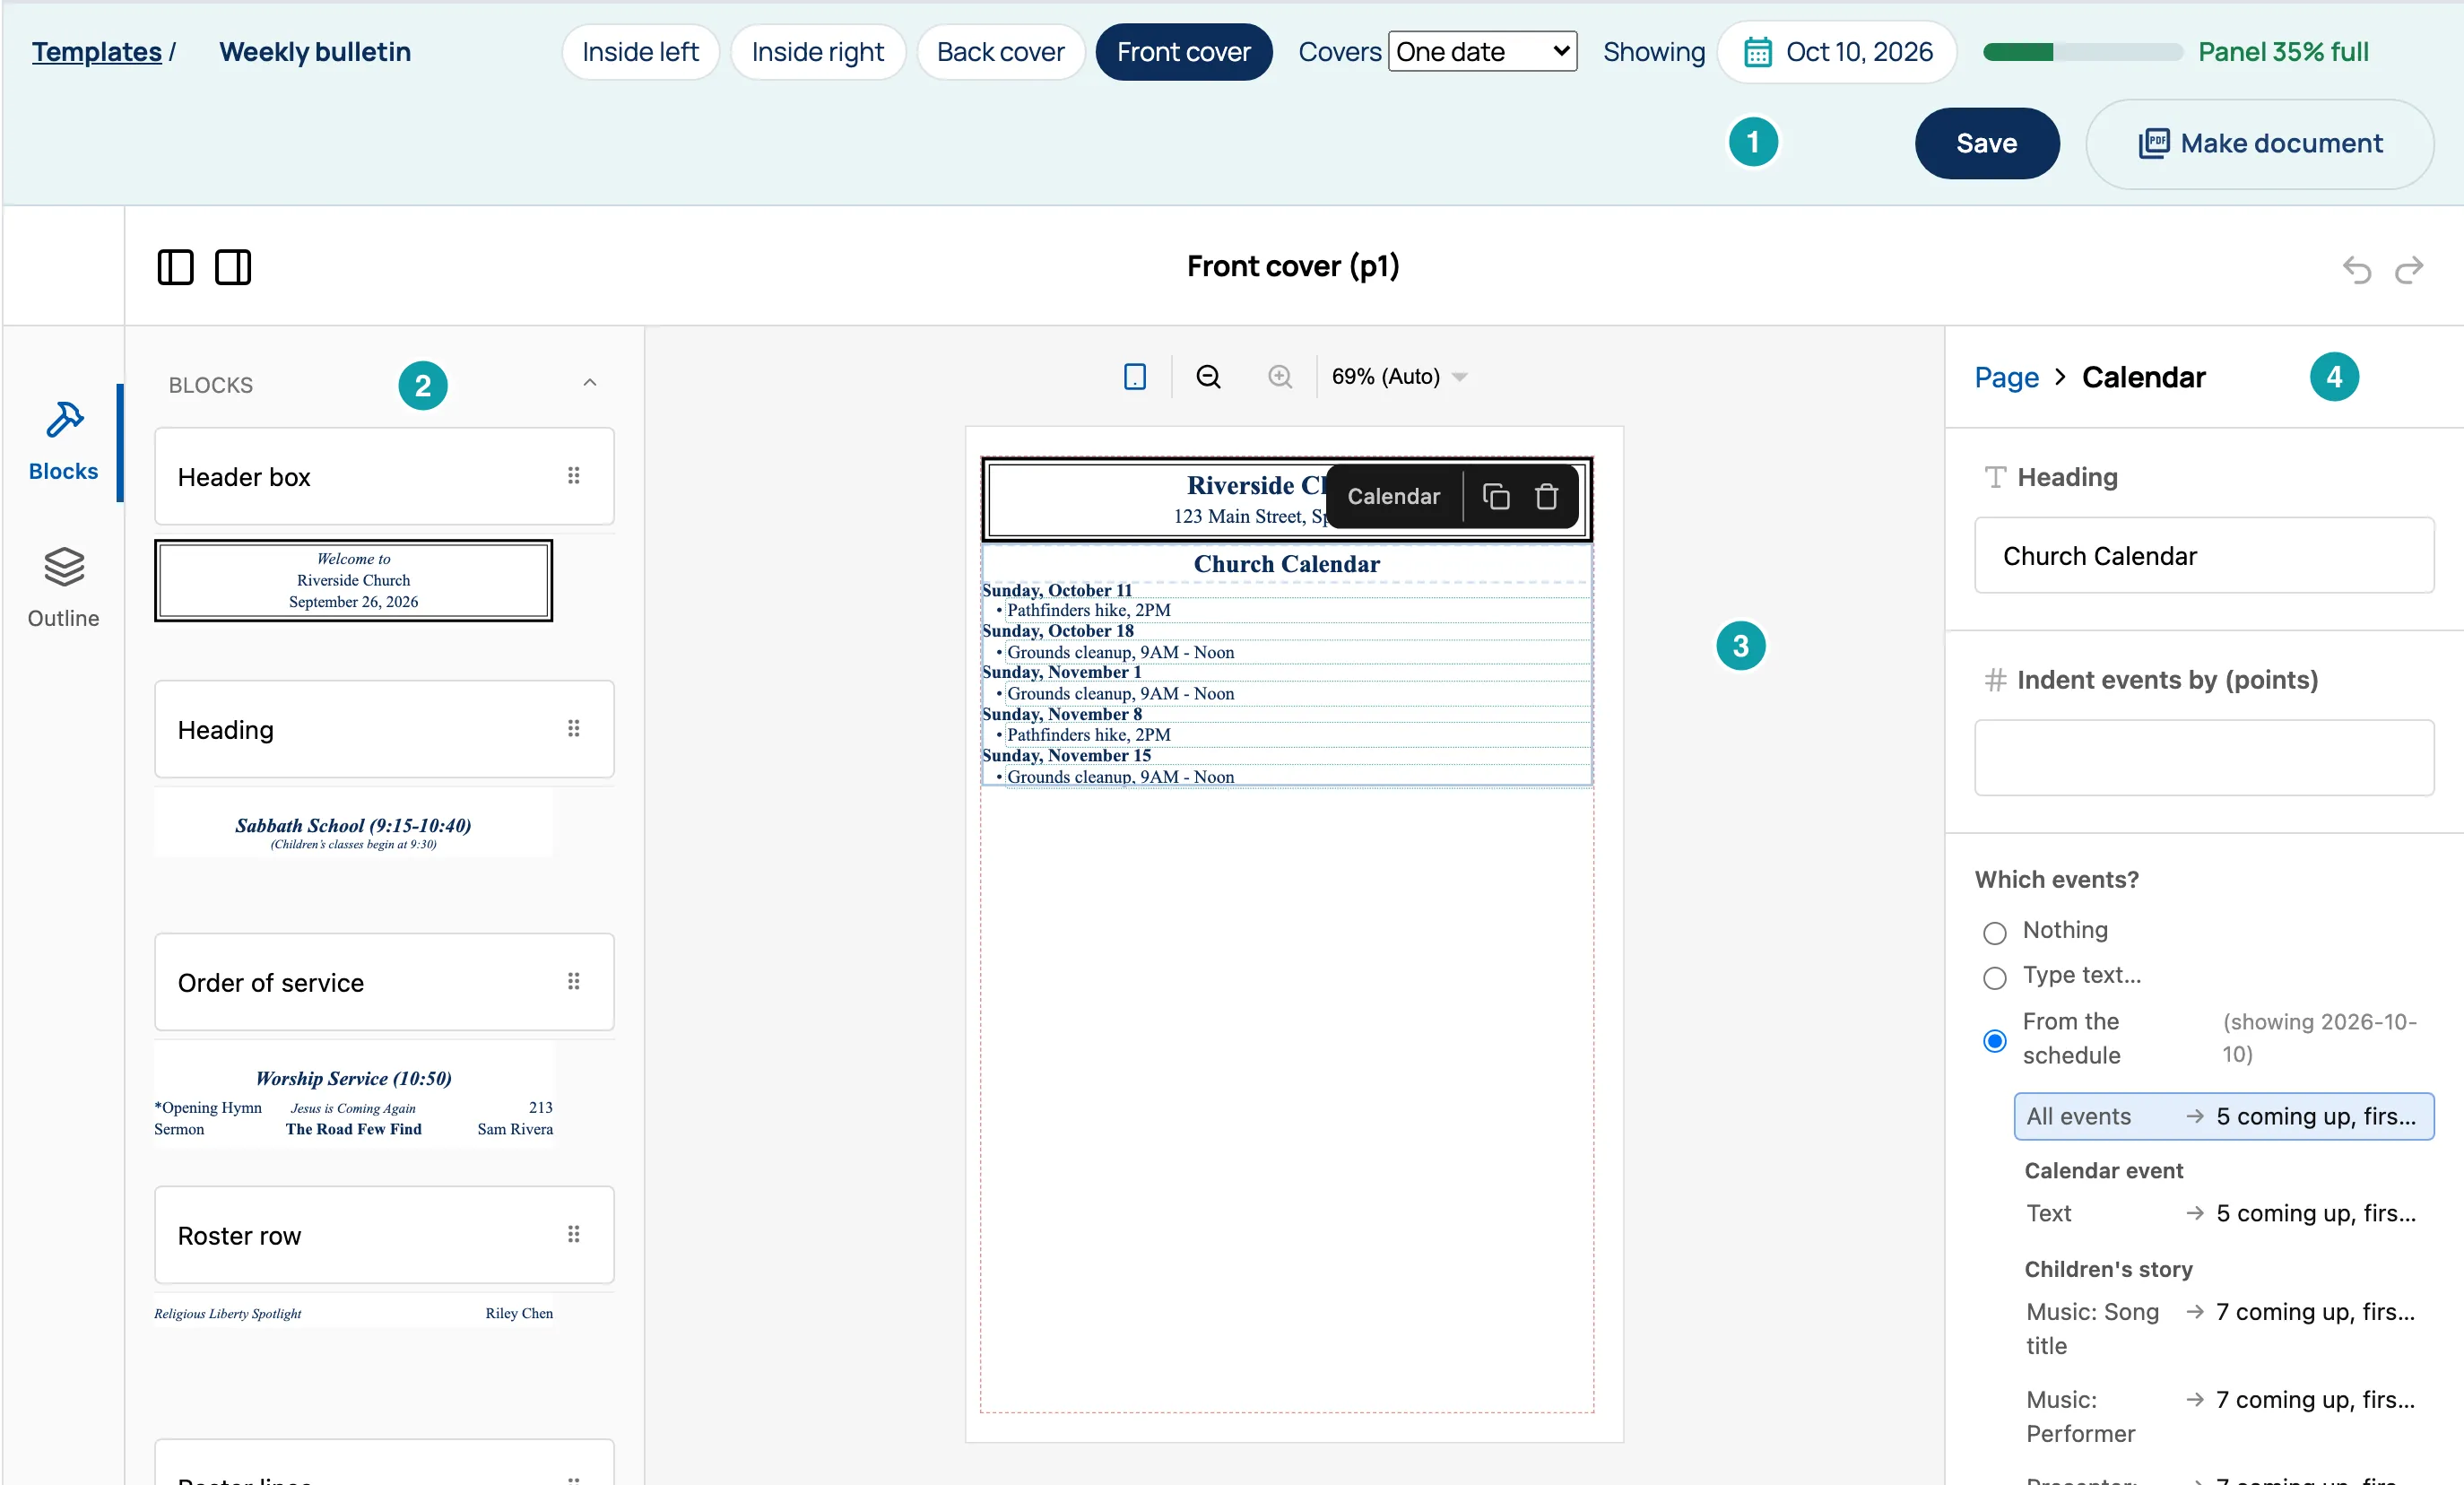Viewport: 2464px width, 1485px height.
Task: Duplicate the Calendar block
Action: pyautogui.click(x=1496, y=496)
